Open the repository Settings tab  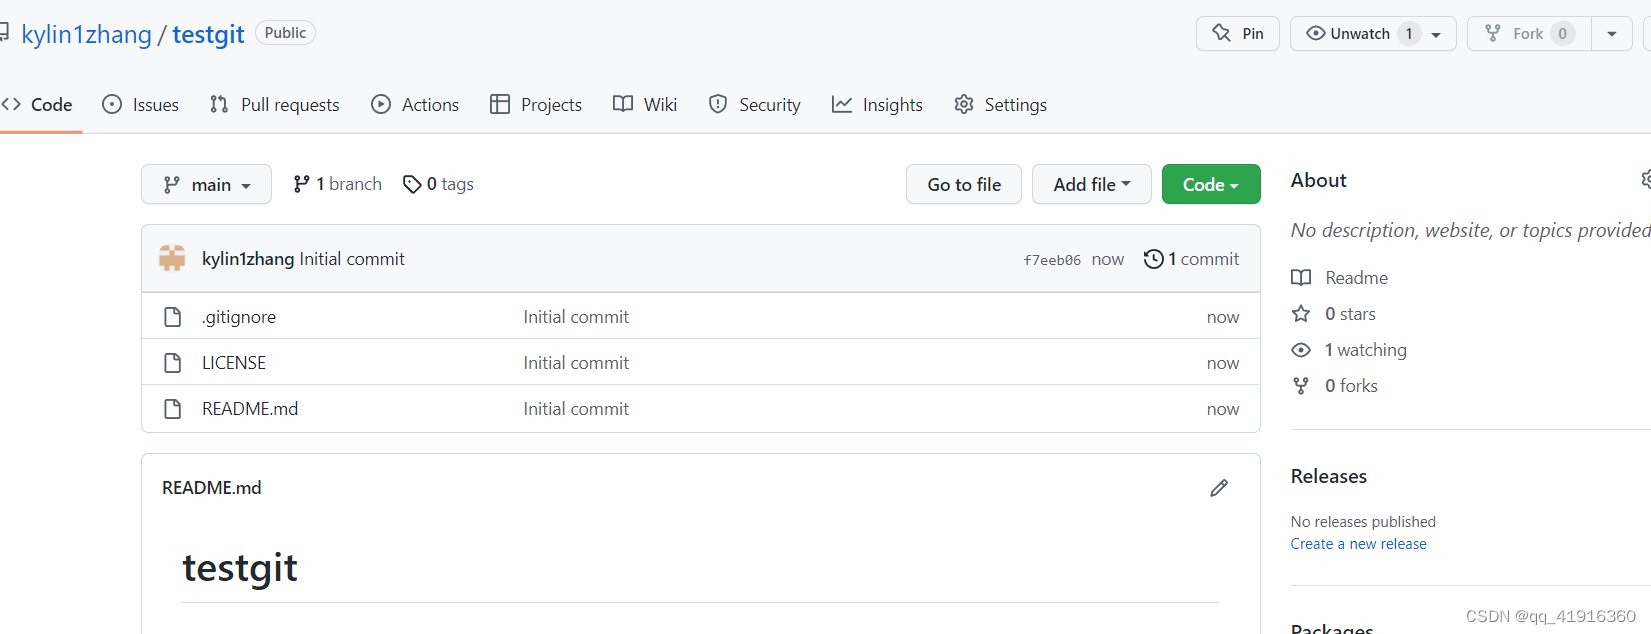[x=1000, y=104]
